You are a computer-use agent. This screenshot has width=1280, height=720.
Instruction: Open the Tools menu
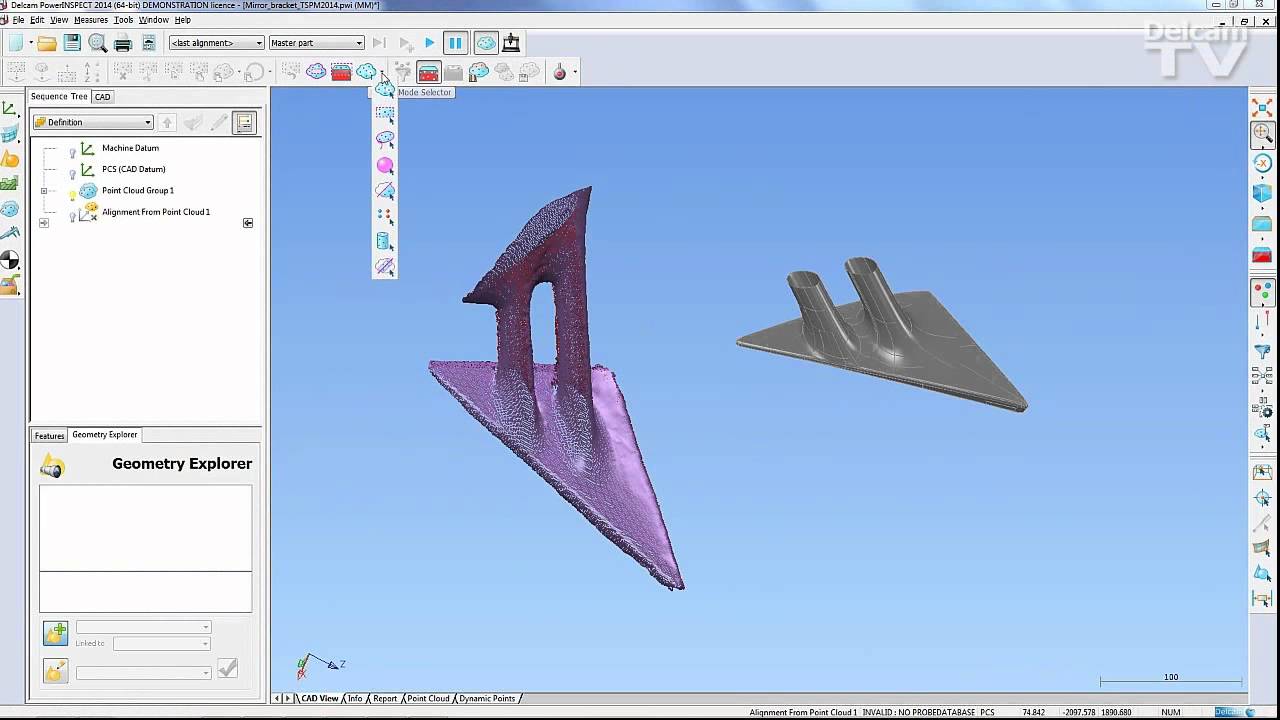click(123, 20)
